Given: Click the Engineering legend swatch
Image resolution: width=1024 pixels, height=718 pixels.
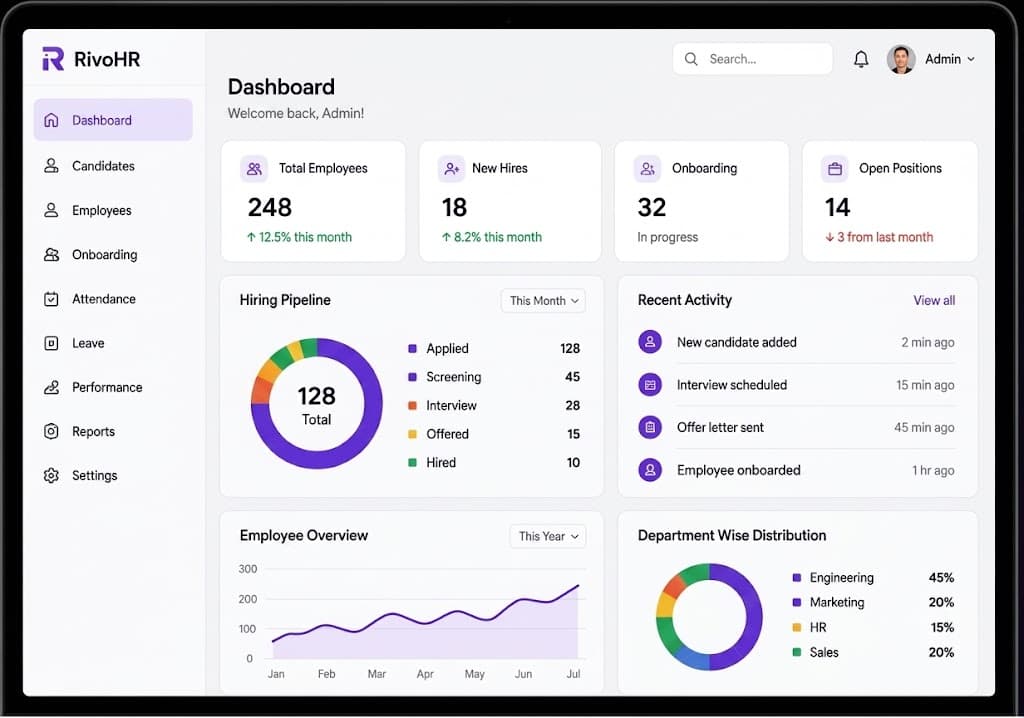Looking at the screenshot, I should pyautogui.click(x=796, y=578).
